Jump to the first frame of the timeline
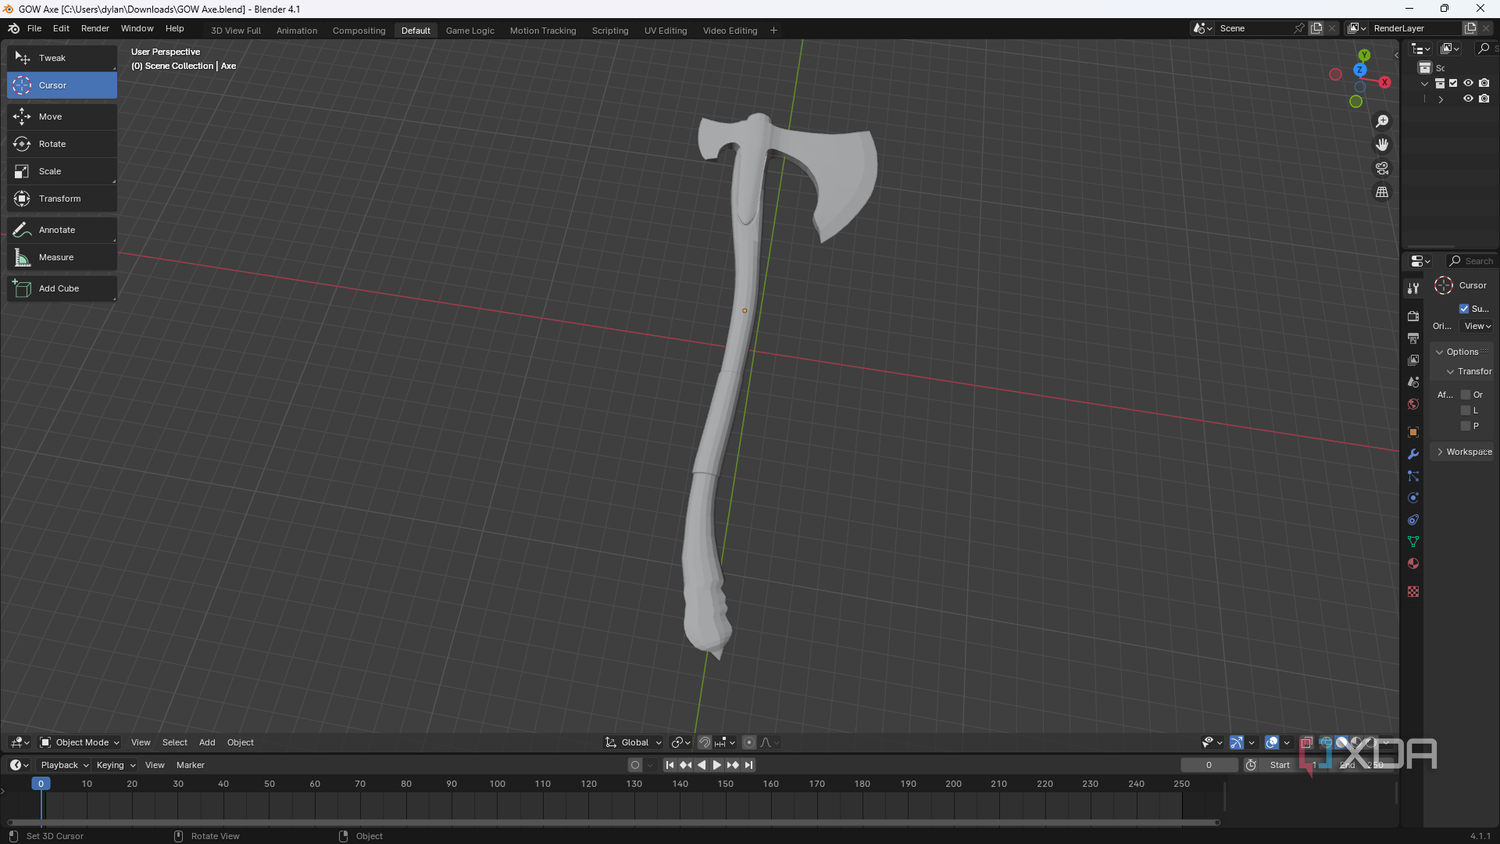The height and width of the screenshot is (844, 1500). [670, 765]
